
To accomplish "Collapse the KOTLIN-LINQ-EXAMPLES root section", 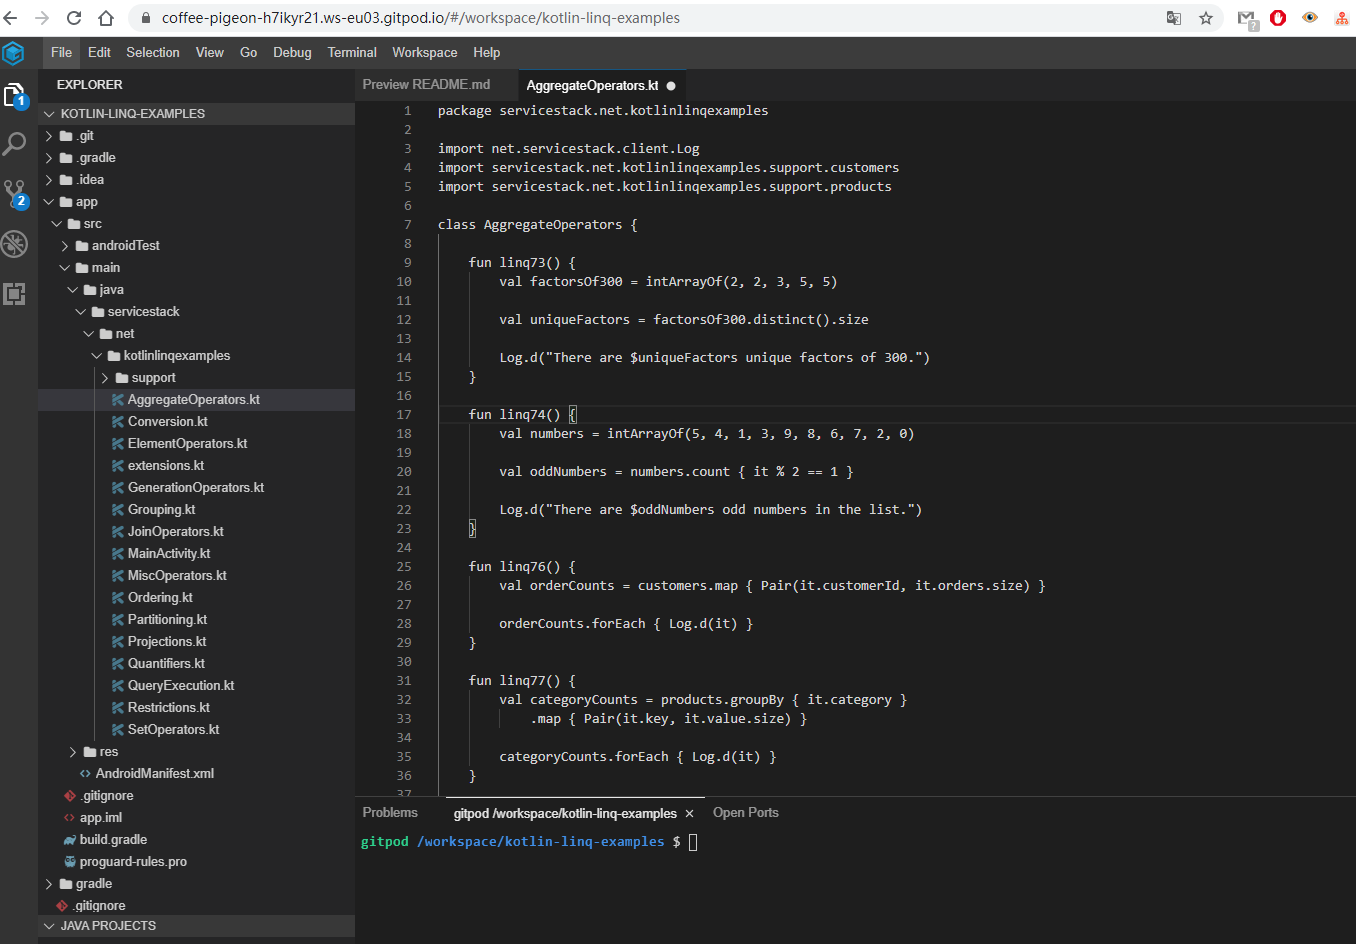I will (48, 114).
